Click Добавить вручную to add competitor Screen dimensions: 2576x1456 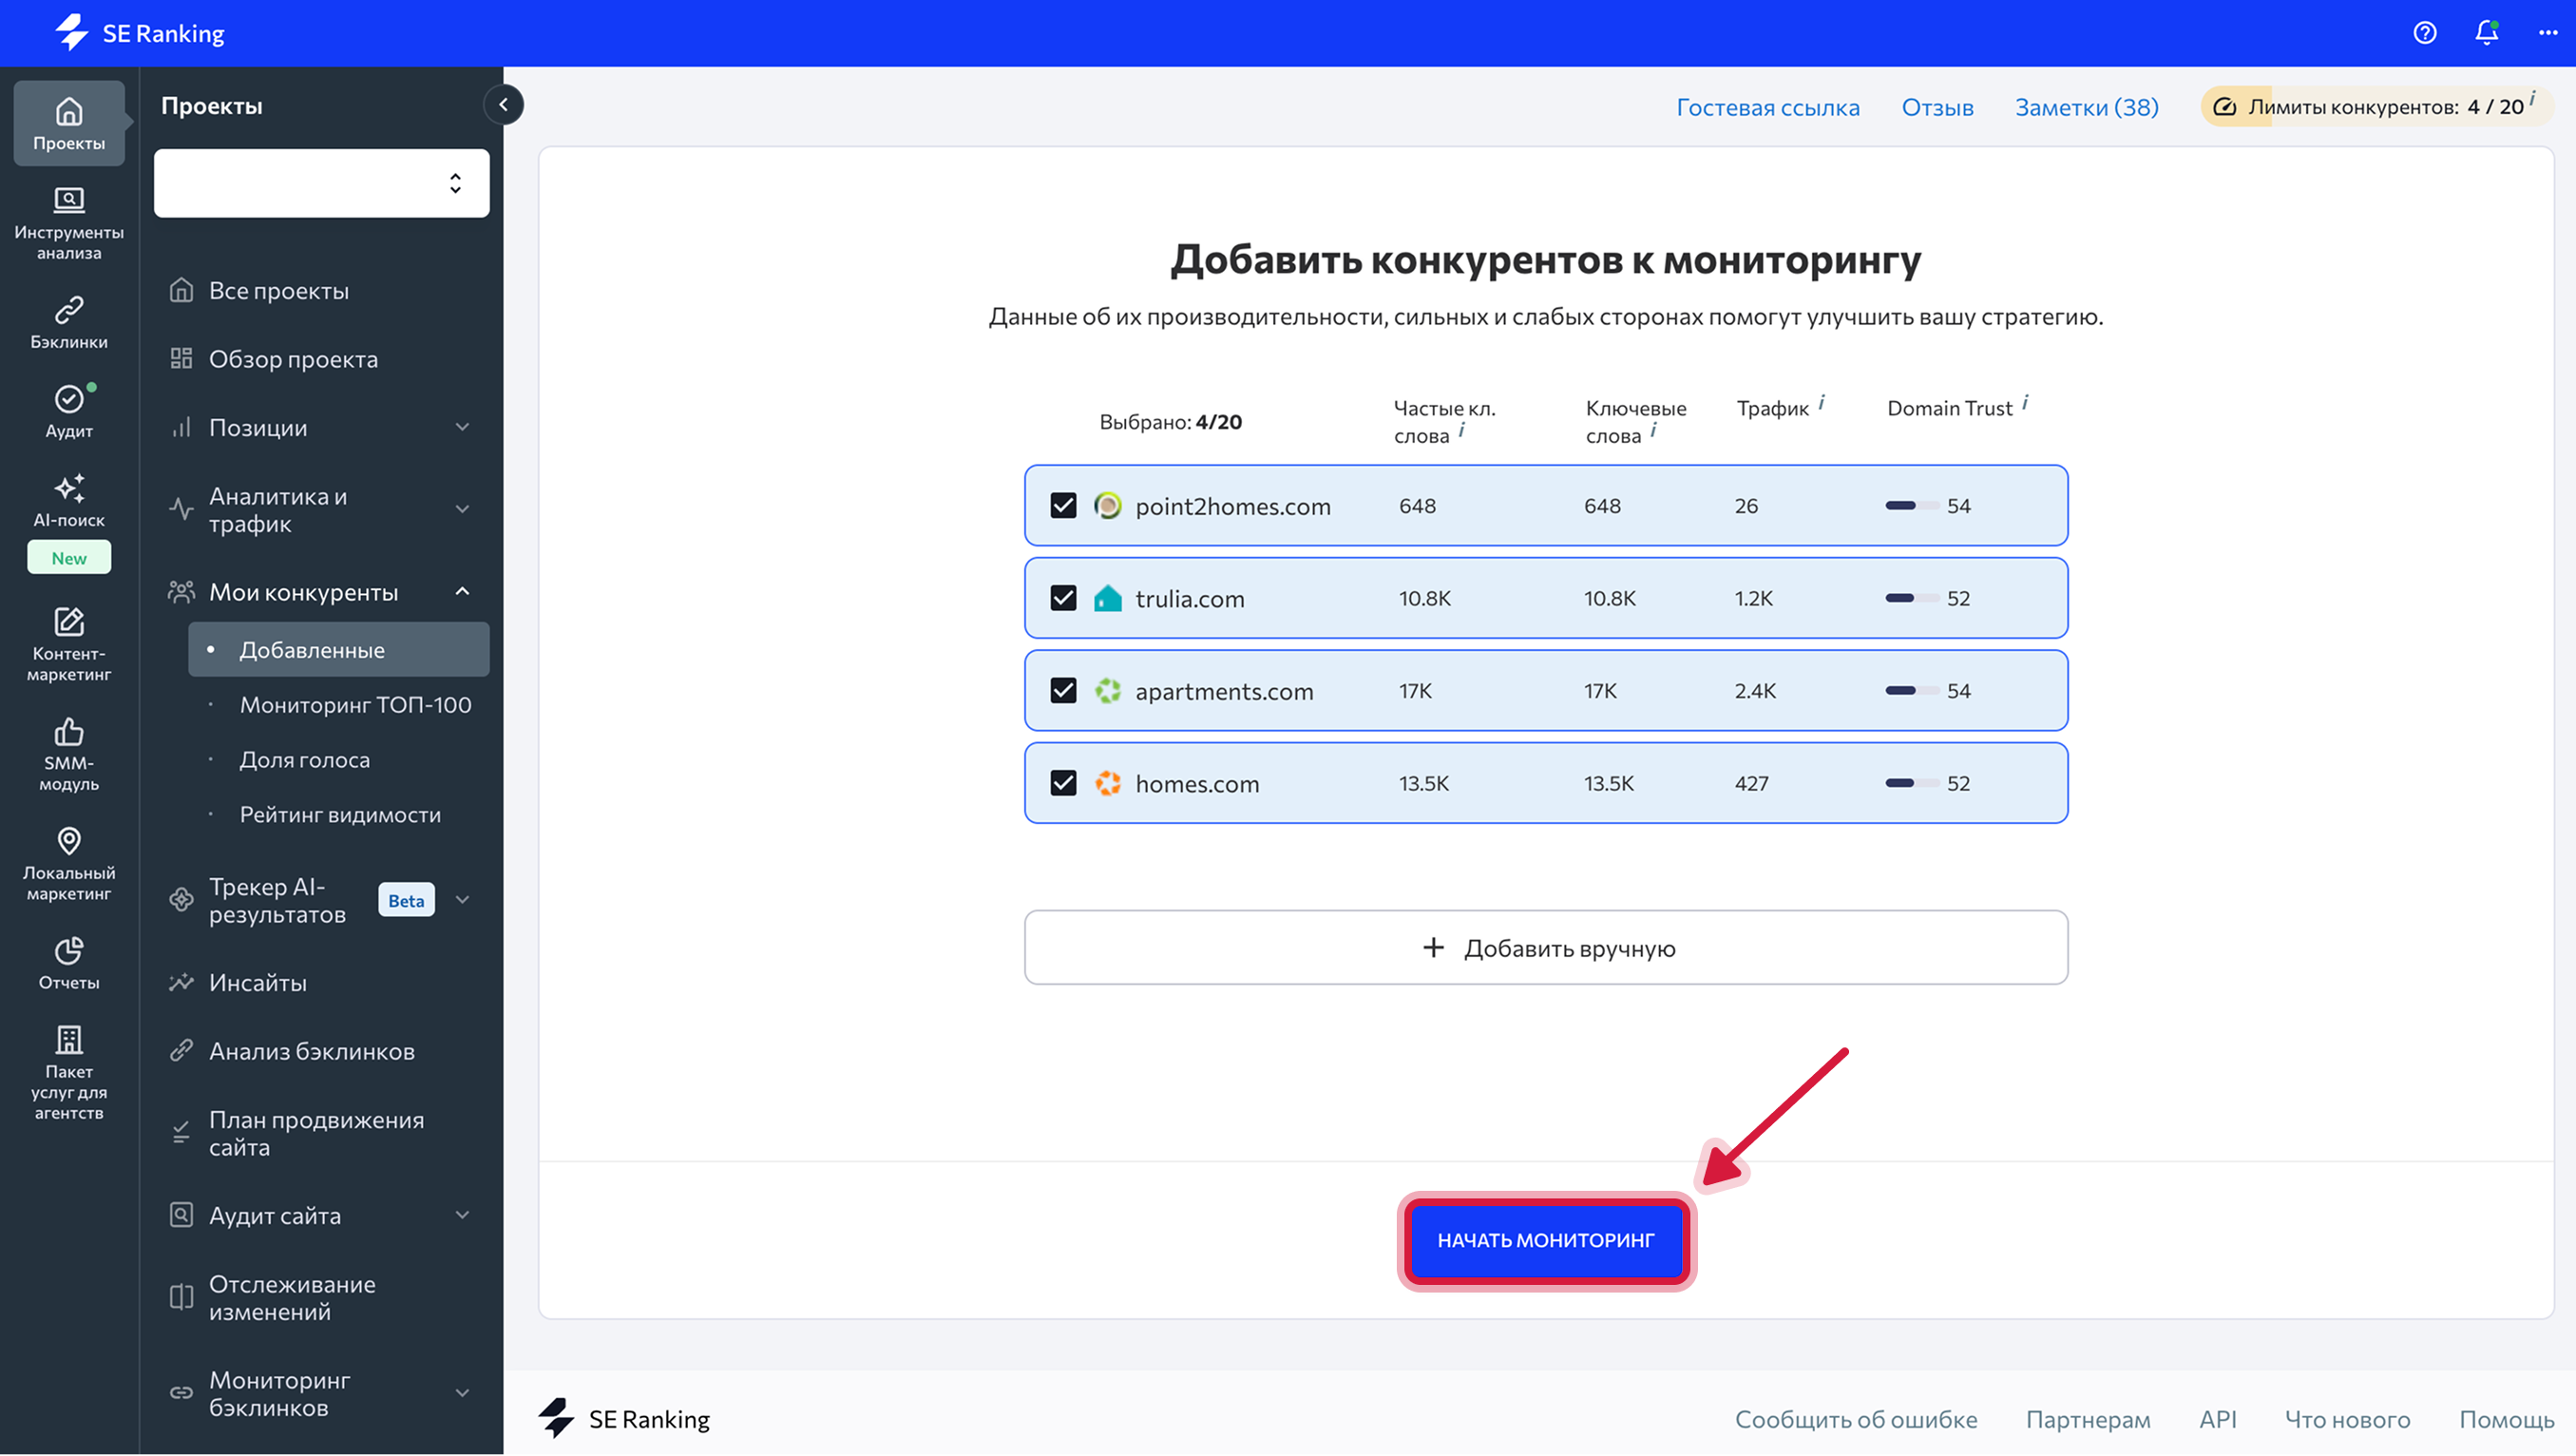coord(1546,947)
